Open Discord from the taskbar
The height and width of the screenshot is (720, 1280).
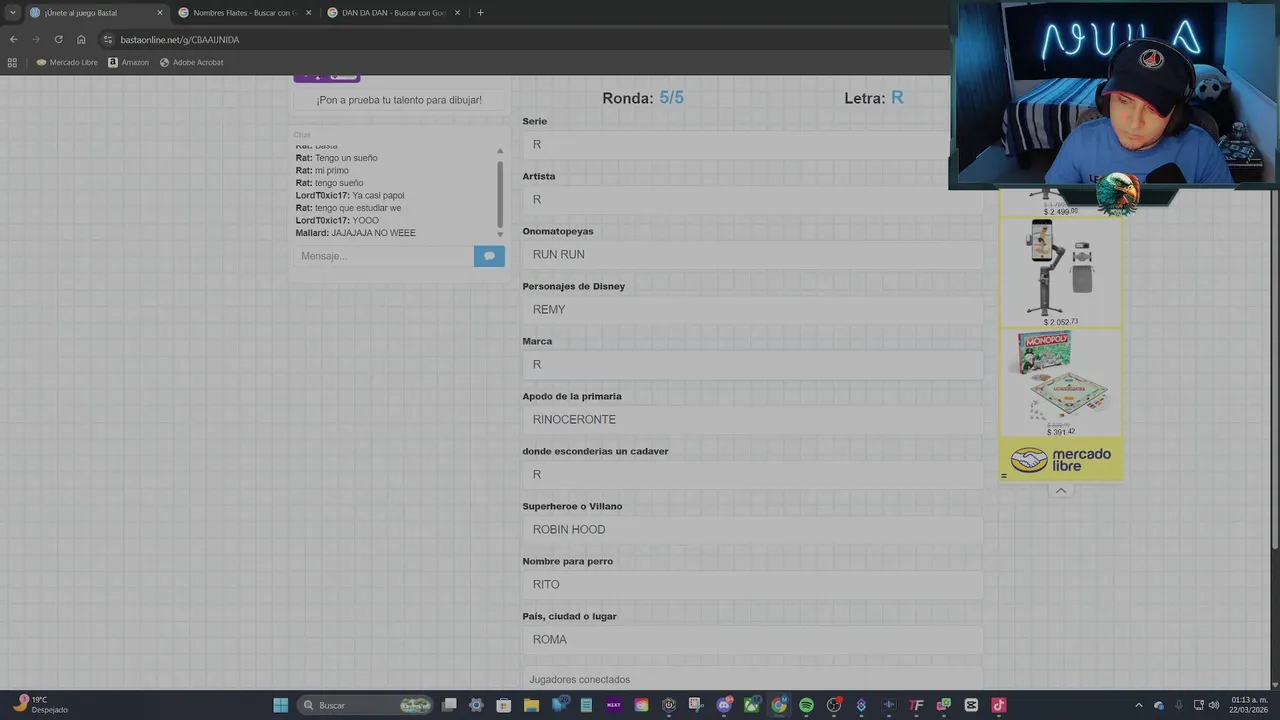[x=724, y=705]
